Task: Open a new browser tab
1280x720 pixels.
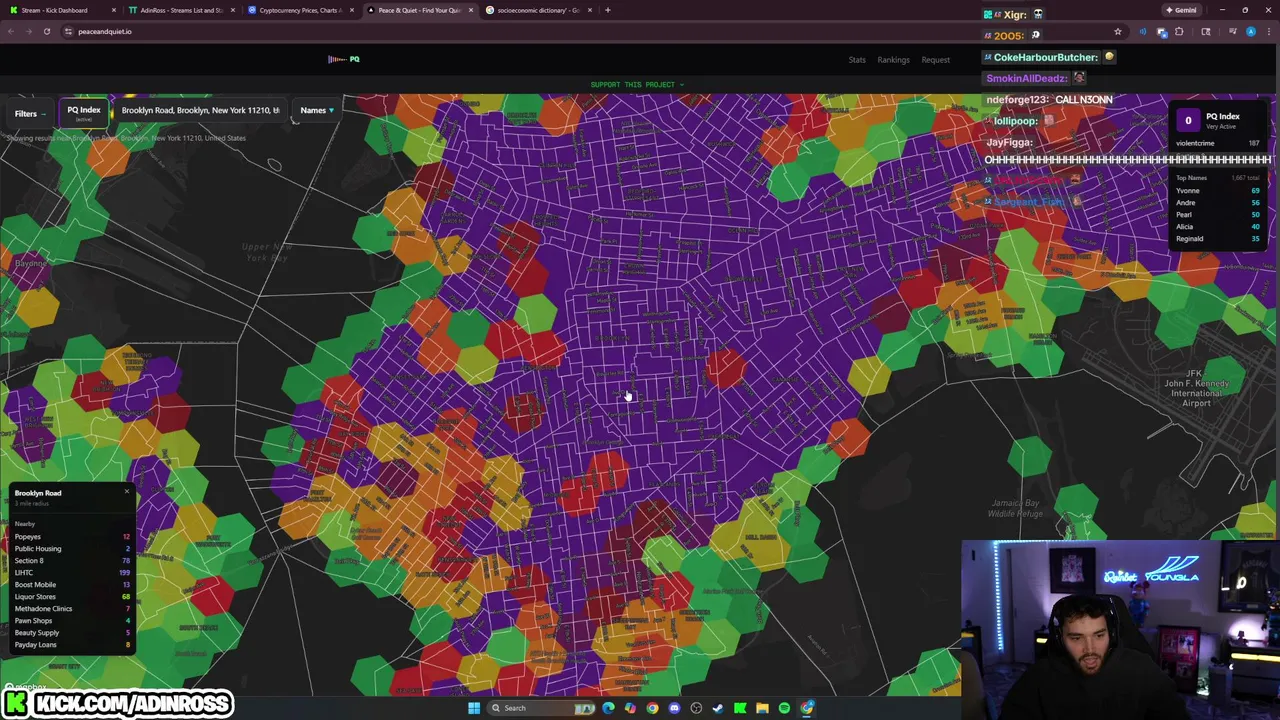Action: 608,10
